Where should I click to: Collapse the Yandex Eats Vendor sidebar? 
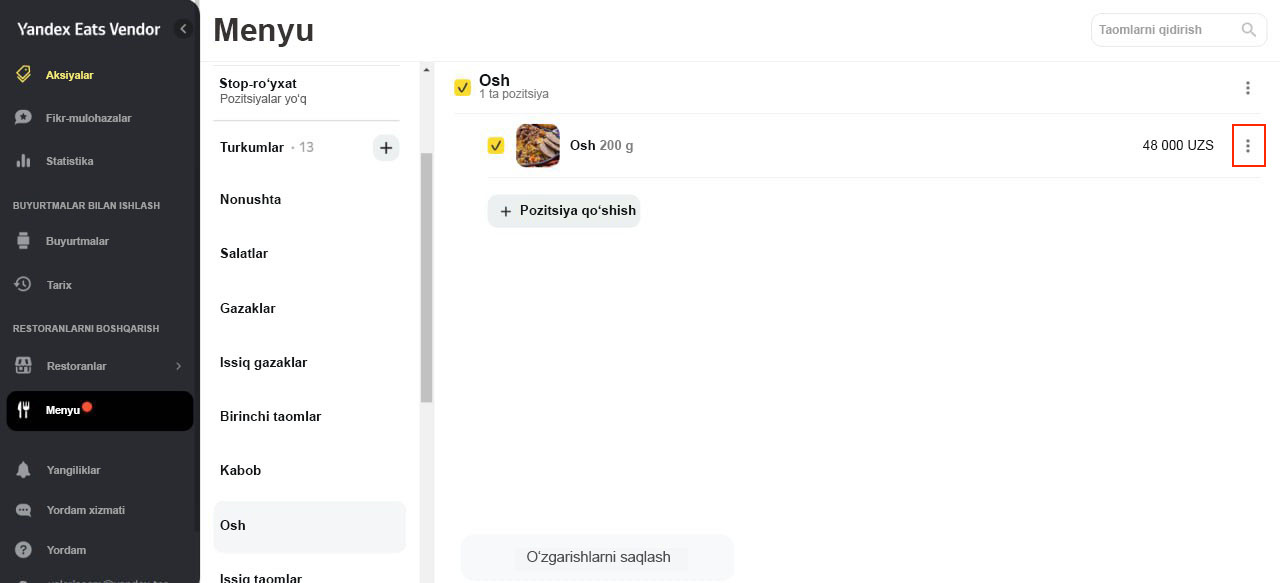(x=183, y=29)
